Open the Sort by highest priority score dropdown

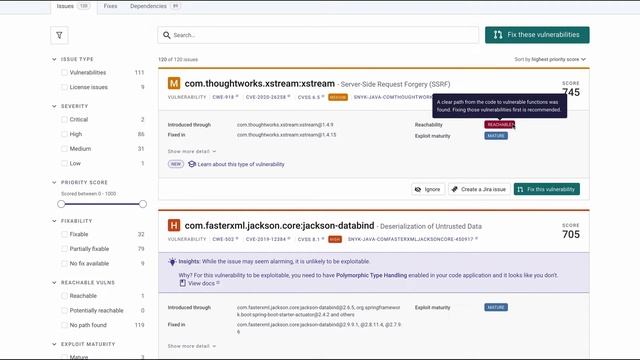pyautogui.click(x=550, y=59)
